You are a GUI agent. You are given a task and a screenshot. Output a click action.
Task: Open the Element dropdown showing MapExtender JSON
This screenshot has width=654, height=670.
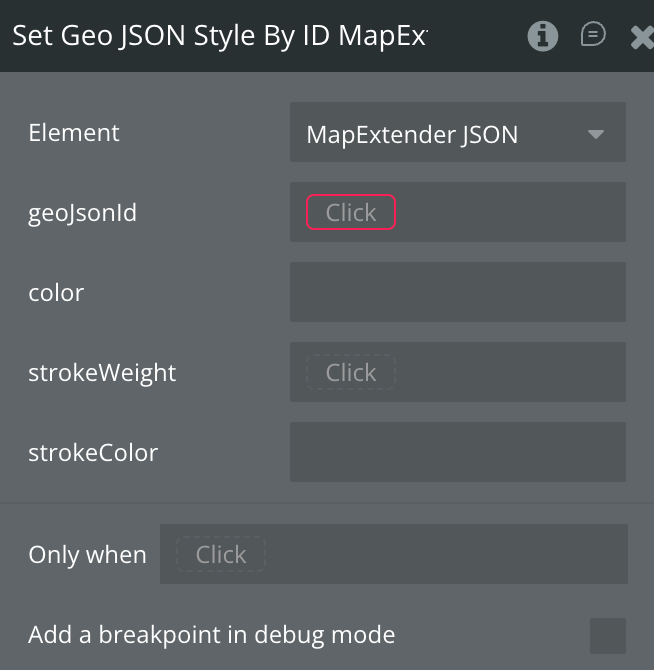(440, 133)
